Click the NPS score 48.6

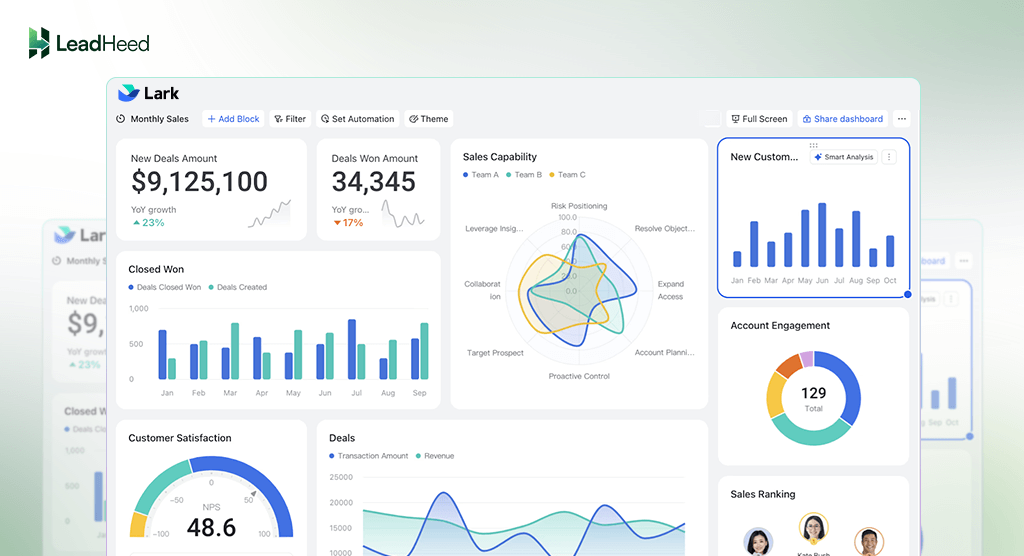[211, 527]
